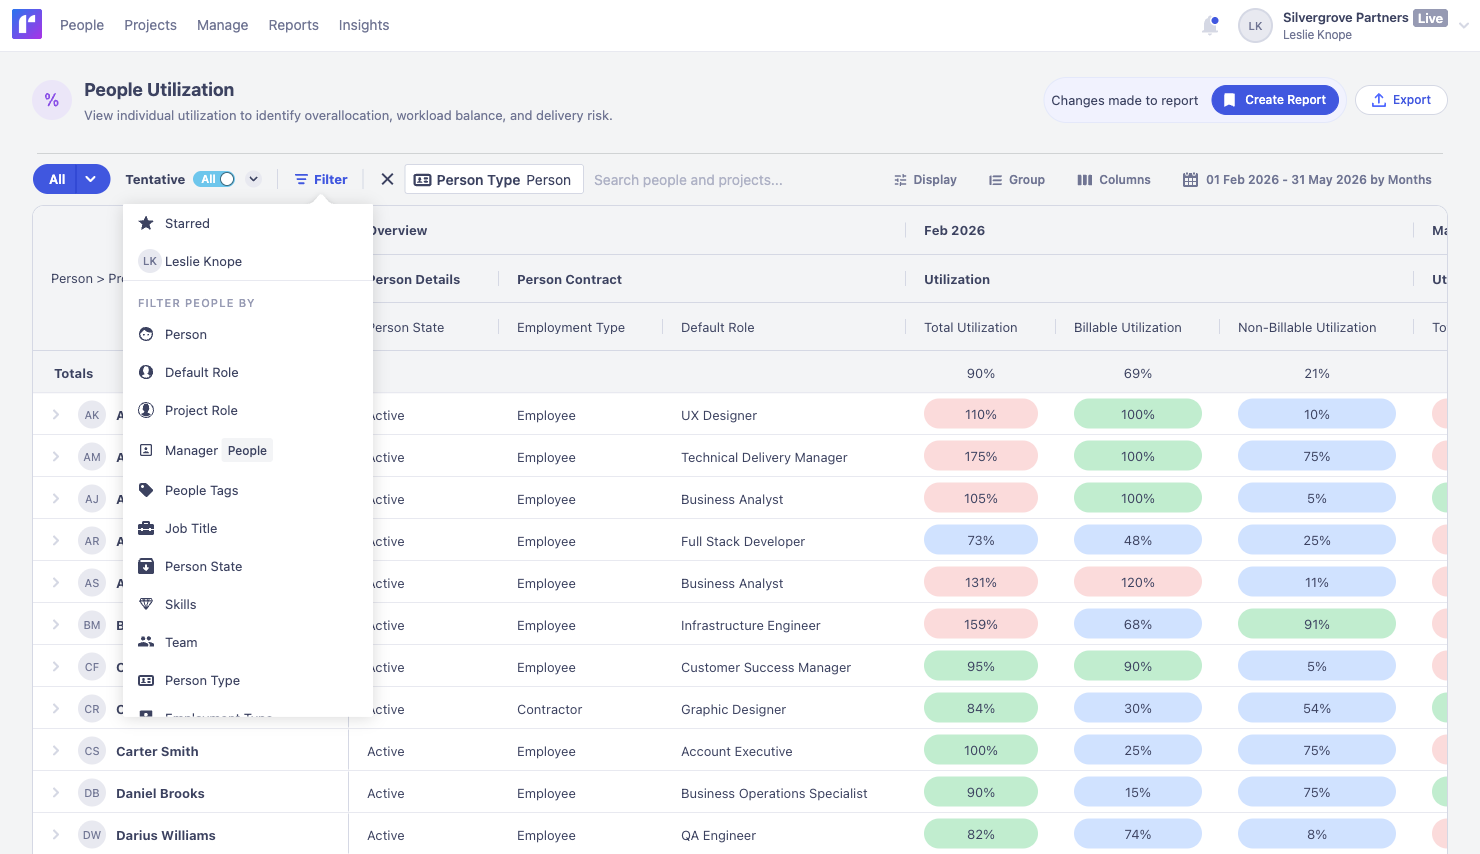Expand the Tentative options chevron
Image resolution: width=1480 pixels, height=854 pixels.
tap(254, 179)
